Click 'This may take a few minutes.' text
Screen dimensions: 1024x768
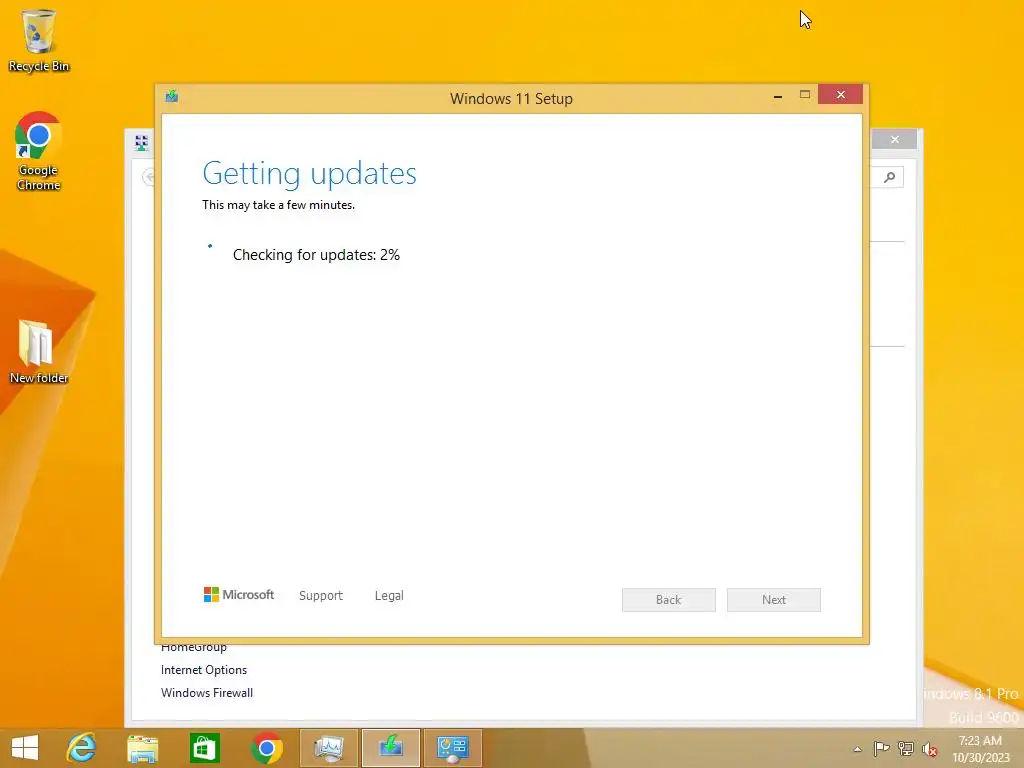278,205
